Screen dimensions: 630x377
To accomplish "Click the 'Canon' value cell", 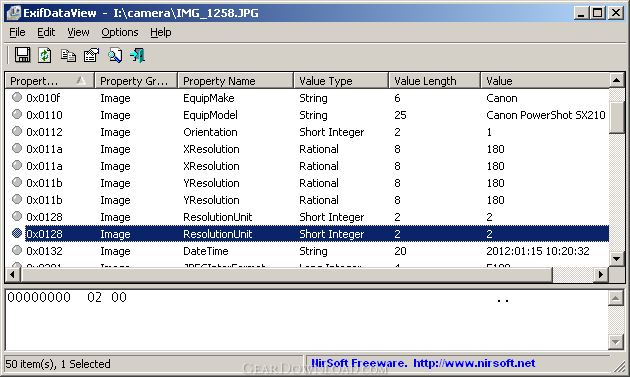I will [502, 98].
